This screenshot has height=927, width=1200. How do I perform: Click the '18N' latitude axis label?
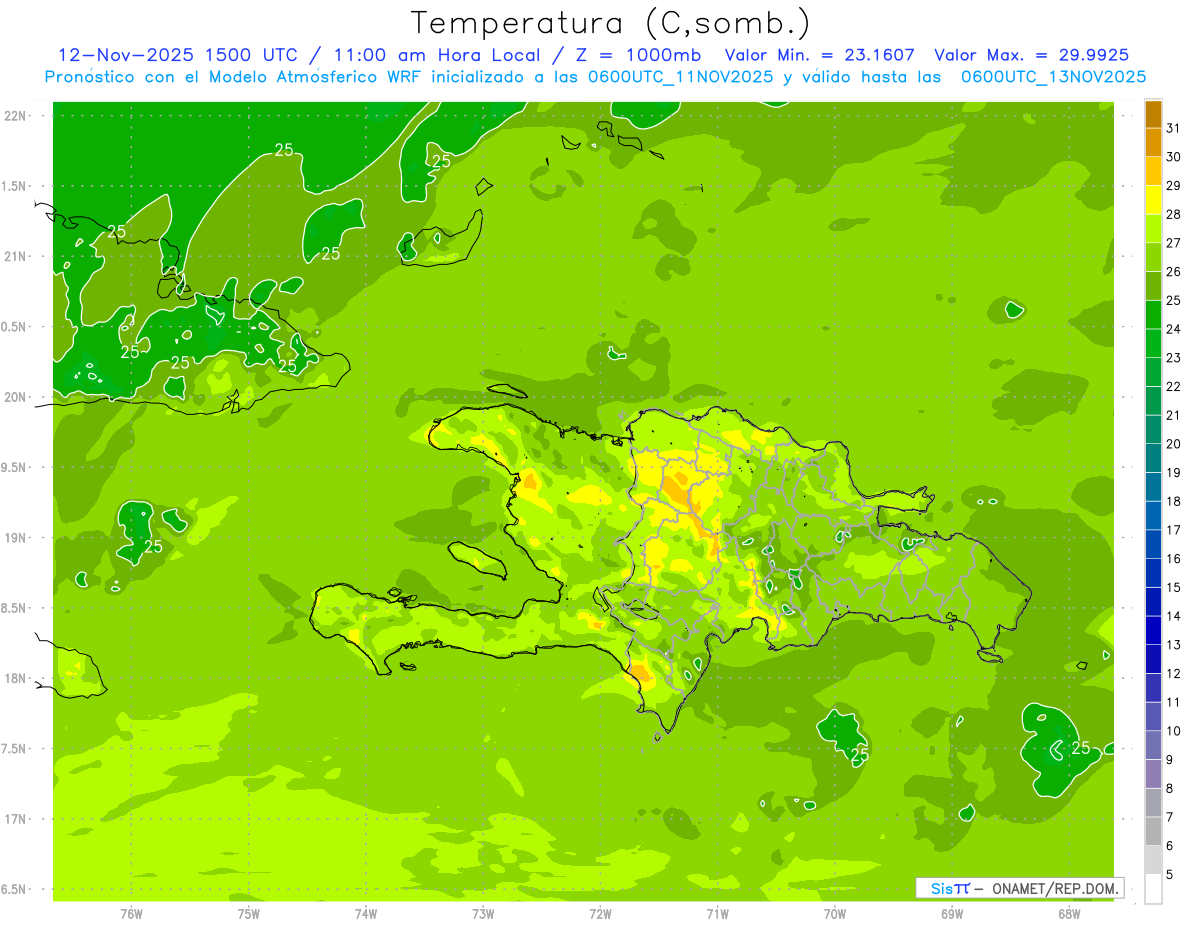point(14,678)
